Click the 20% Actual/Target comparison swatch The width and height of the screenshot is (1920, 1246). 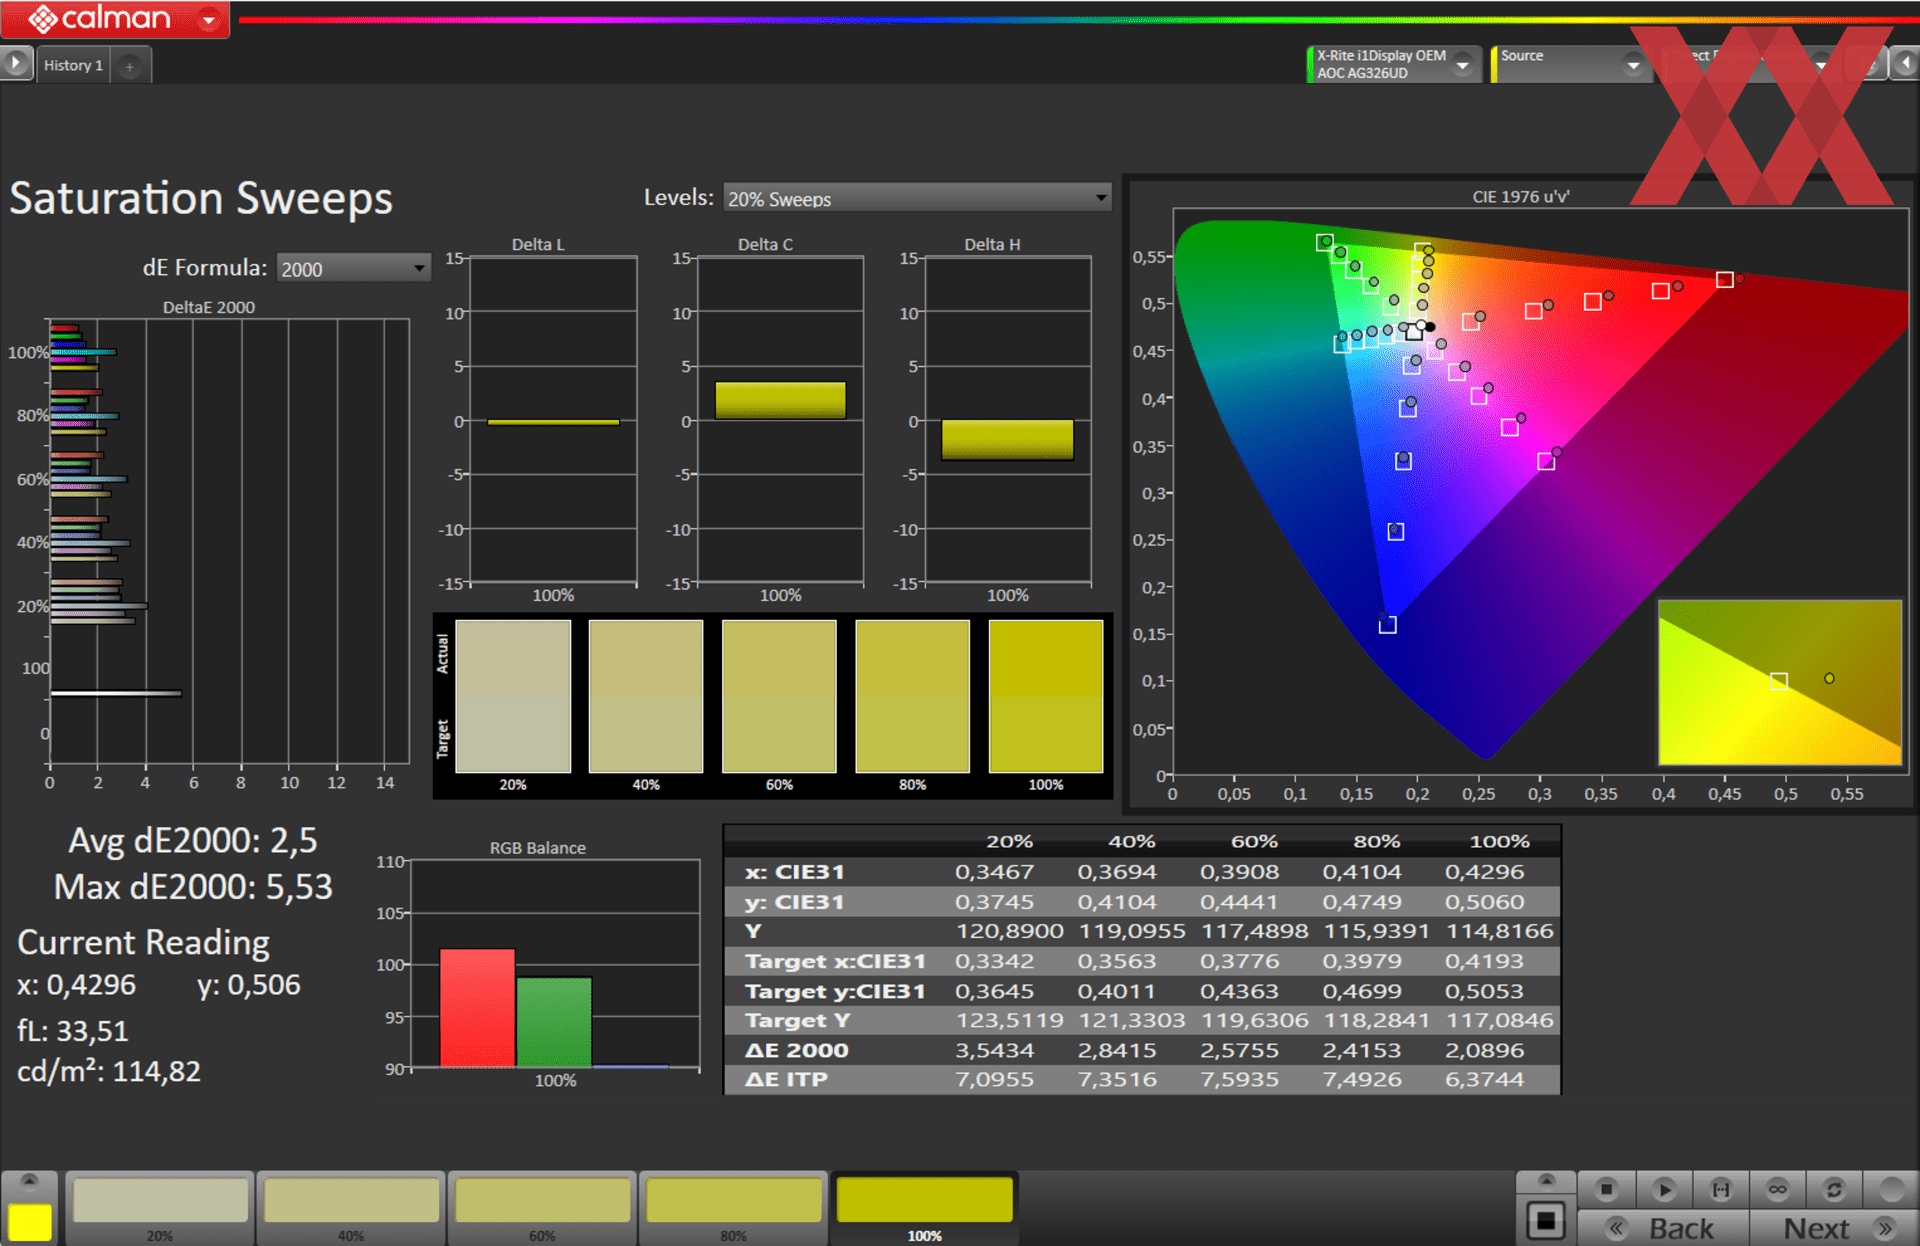tap(513, 696)
